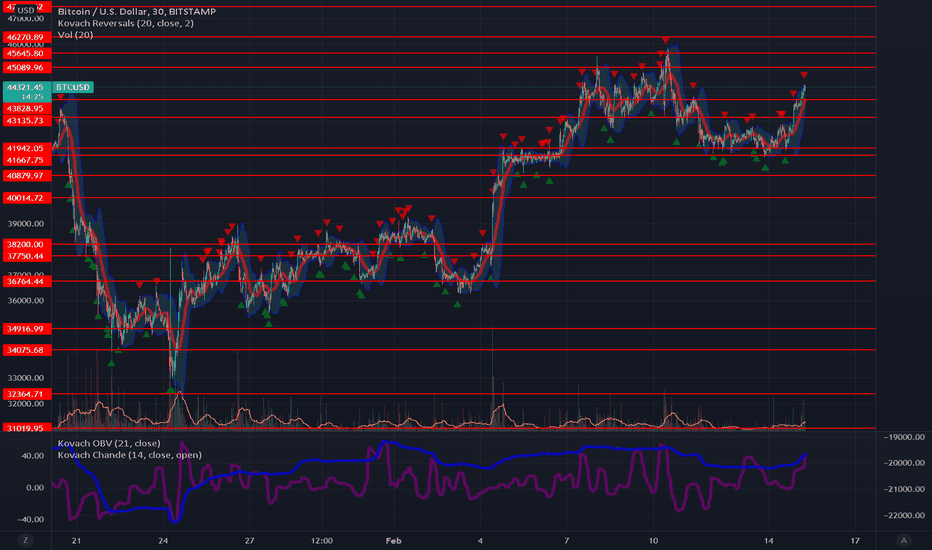The height and width of the screenshot is (550, 932).
Task: Click the 39000.00 axis value
Action: 26,224
